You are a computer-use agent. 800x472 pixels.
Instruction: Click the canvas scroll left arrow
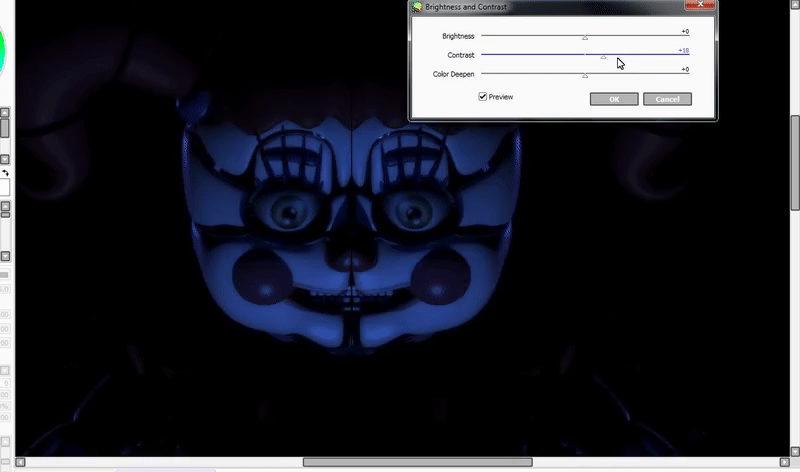(20, 462)
